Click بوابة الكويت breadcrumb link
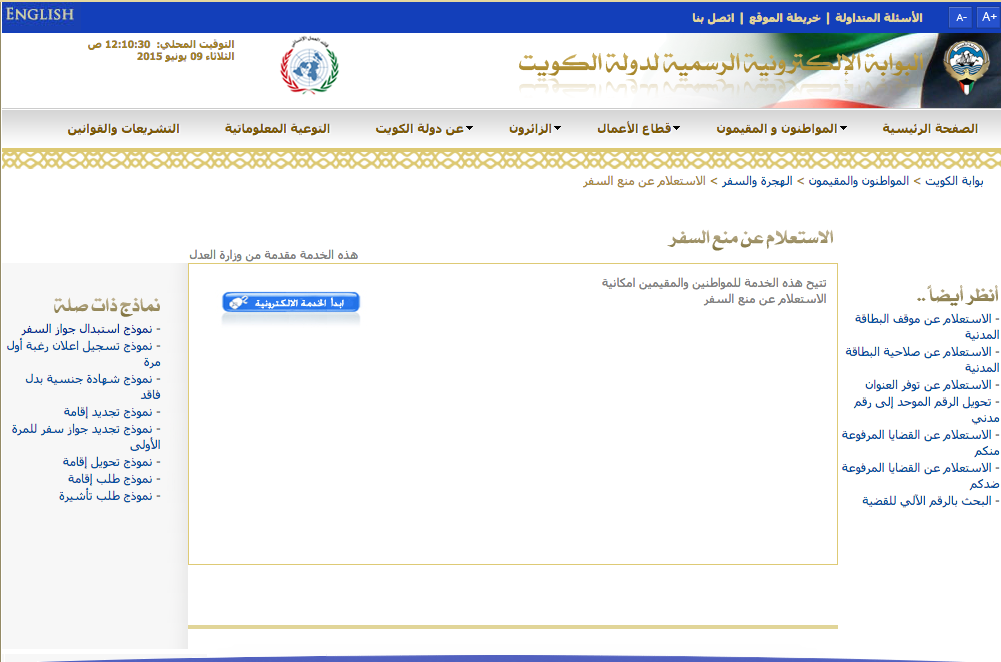 coord(954,181)
